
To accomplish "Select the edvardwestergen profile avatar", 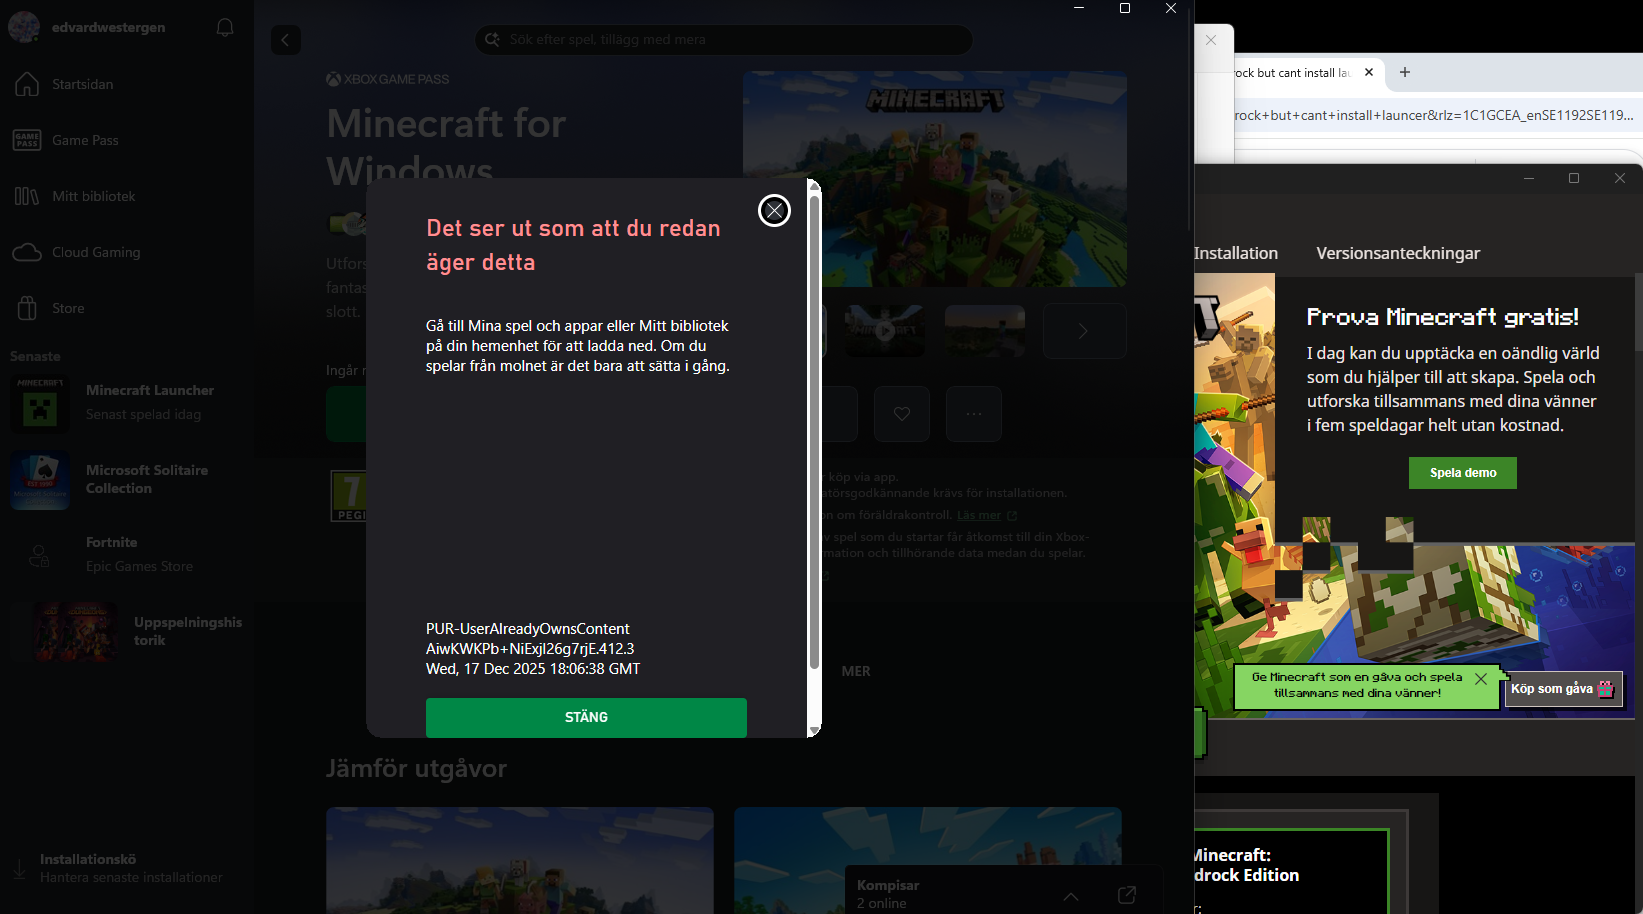I will pyautogui.click(x=24, y=27).
